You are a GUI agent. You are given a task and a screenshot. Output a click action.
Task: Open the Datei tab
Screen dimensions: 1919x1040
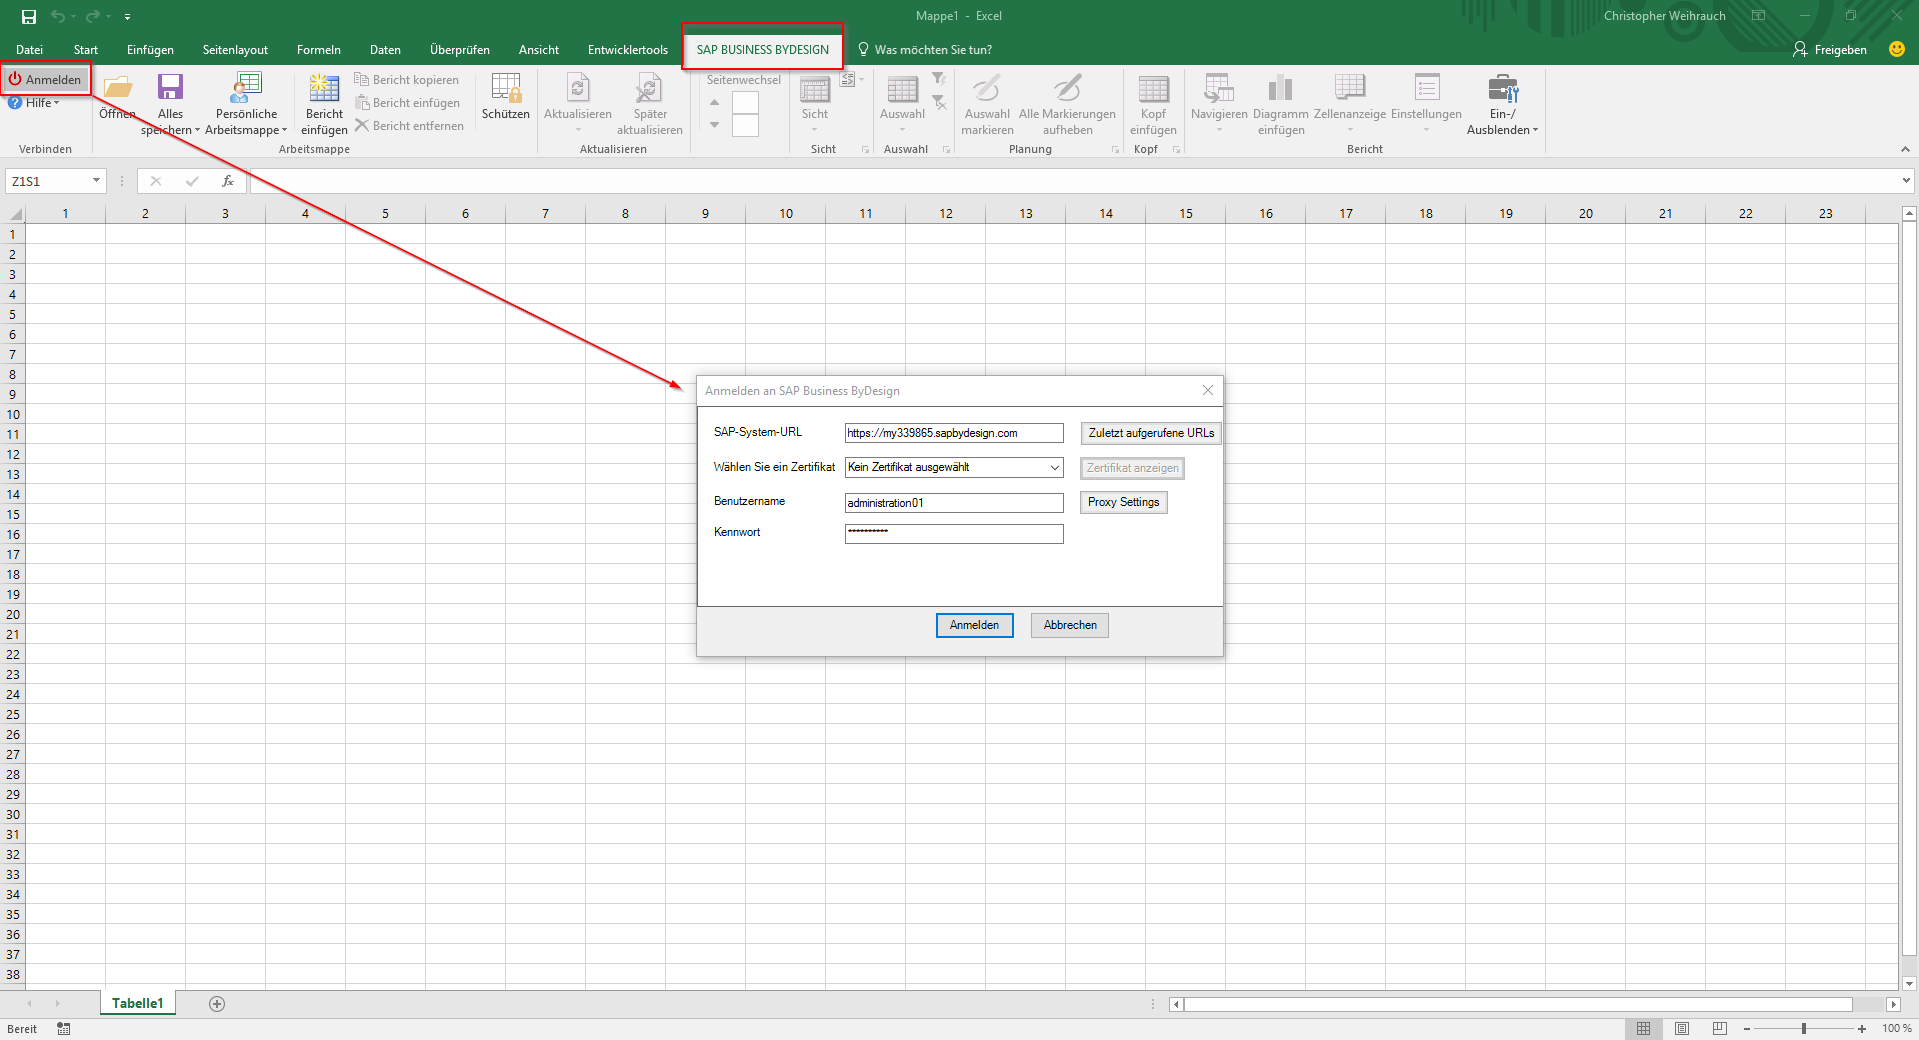[x=29, y=49]
